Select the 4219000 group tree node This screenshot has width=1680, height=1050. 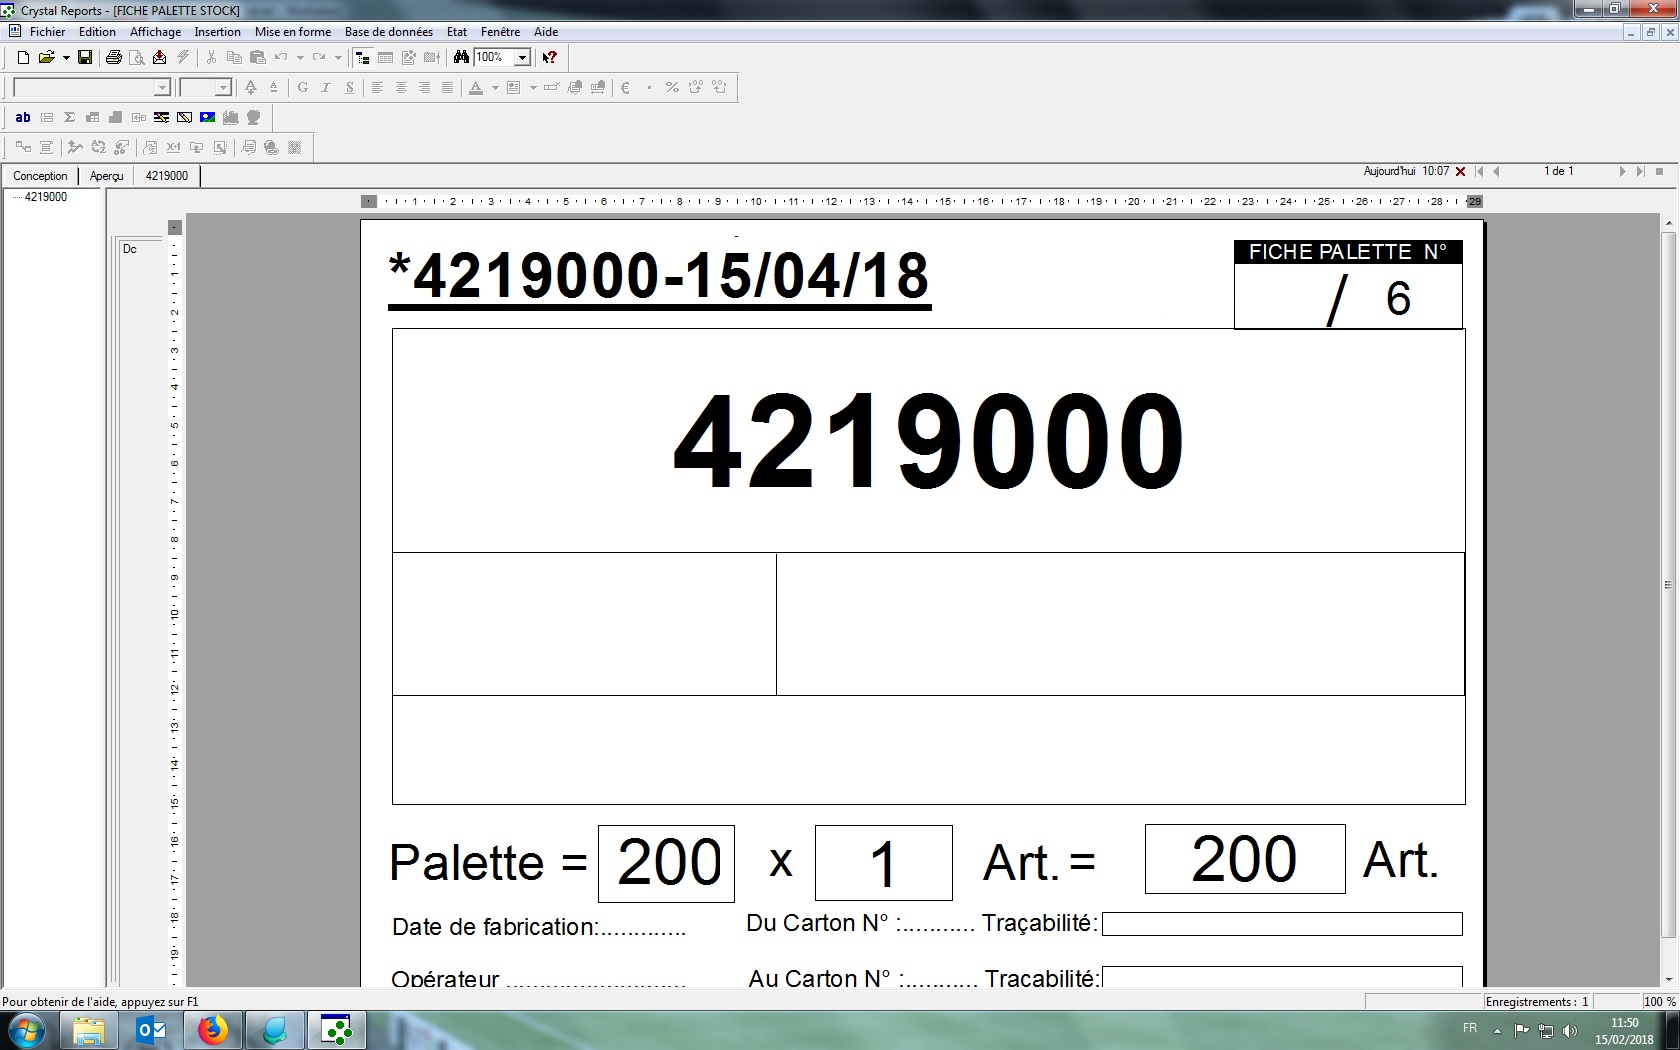[46, 197]
